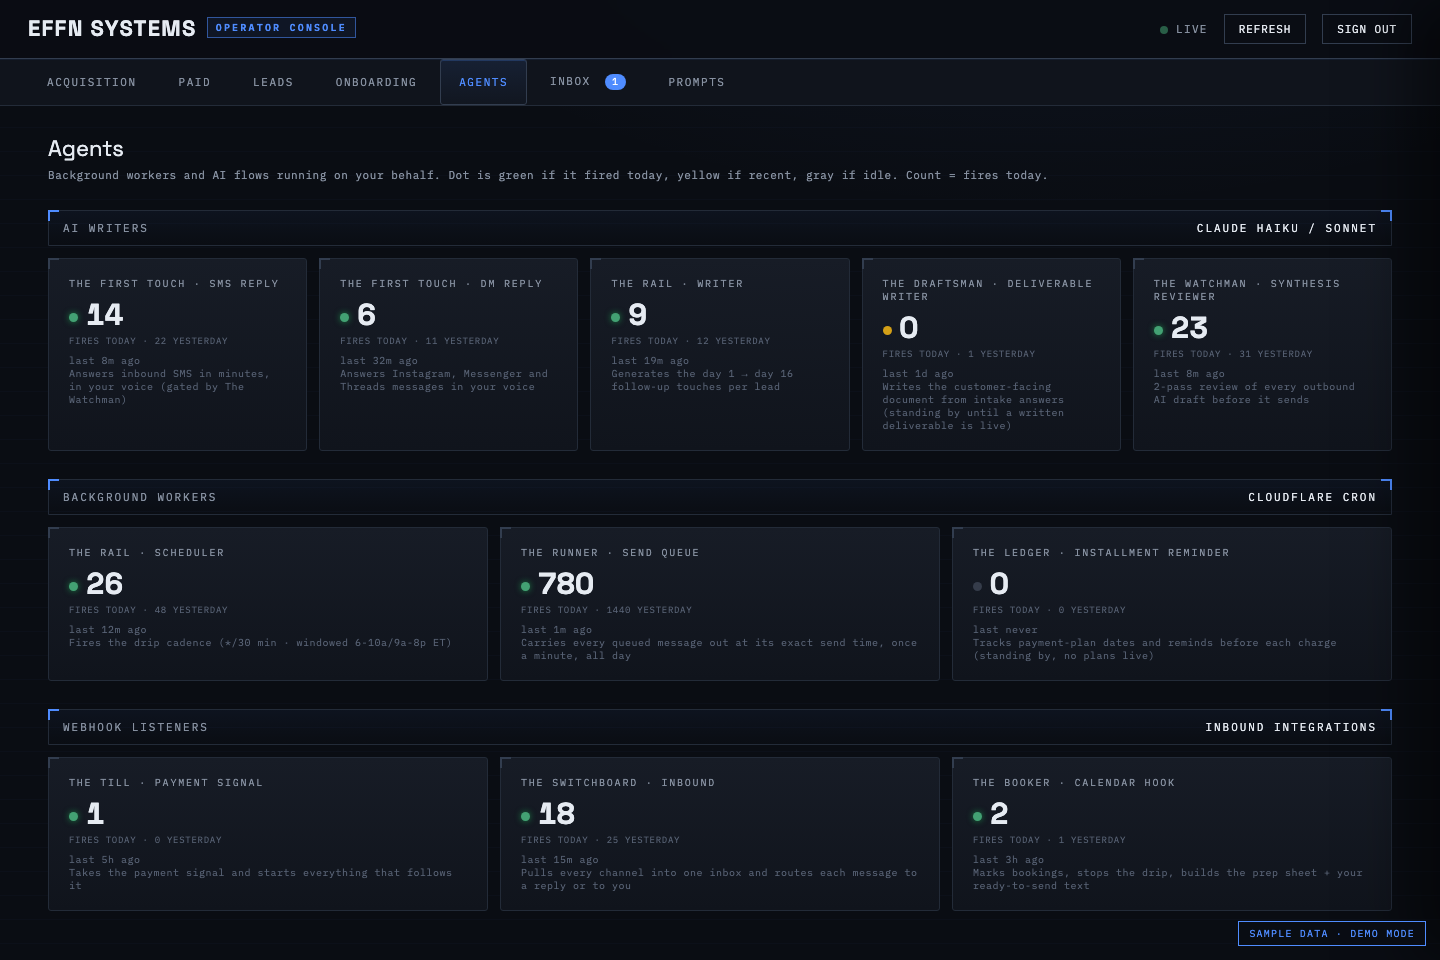Viewport: 1440px width, 960px height.
Task: Open the Inbox tab
Action: pos(587,82)
